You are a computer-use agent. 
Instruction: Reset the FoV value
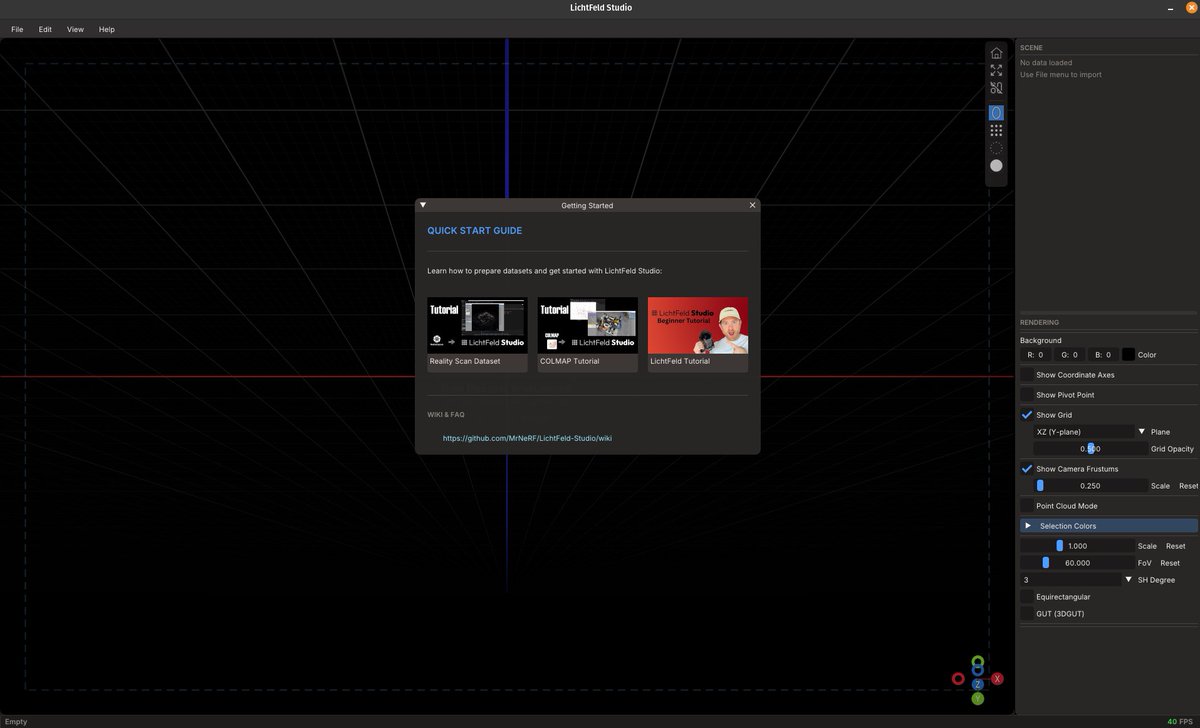pos(1170,563)
